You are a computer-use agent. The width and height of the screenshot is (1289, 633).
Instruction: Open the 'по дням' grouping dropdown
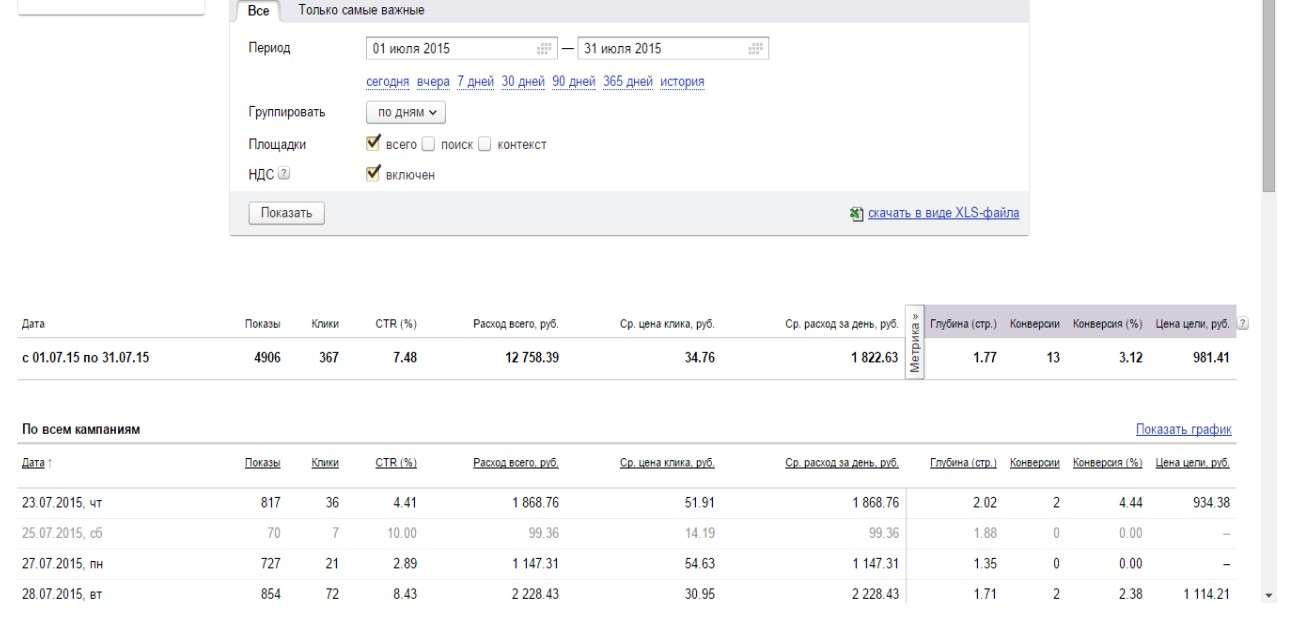(x=406, y=113)
